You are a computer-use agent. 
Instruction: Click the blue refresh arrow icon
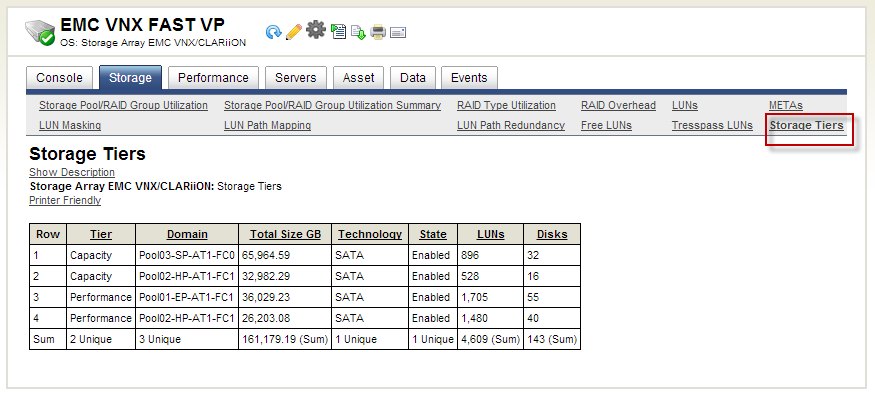(x=273, y=32)
